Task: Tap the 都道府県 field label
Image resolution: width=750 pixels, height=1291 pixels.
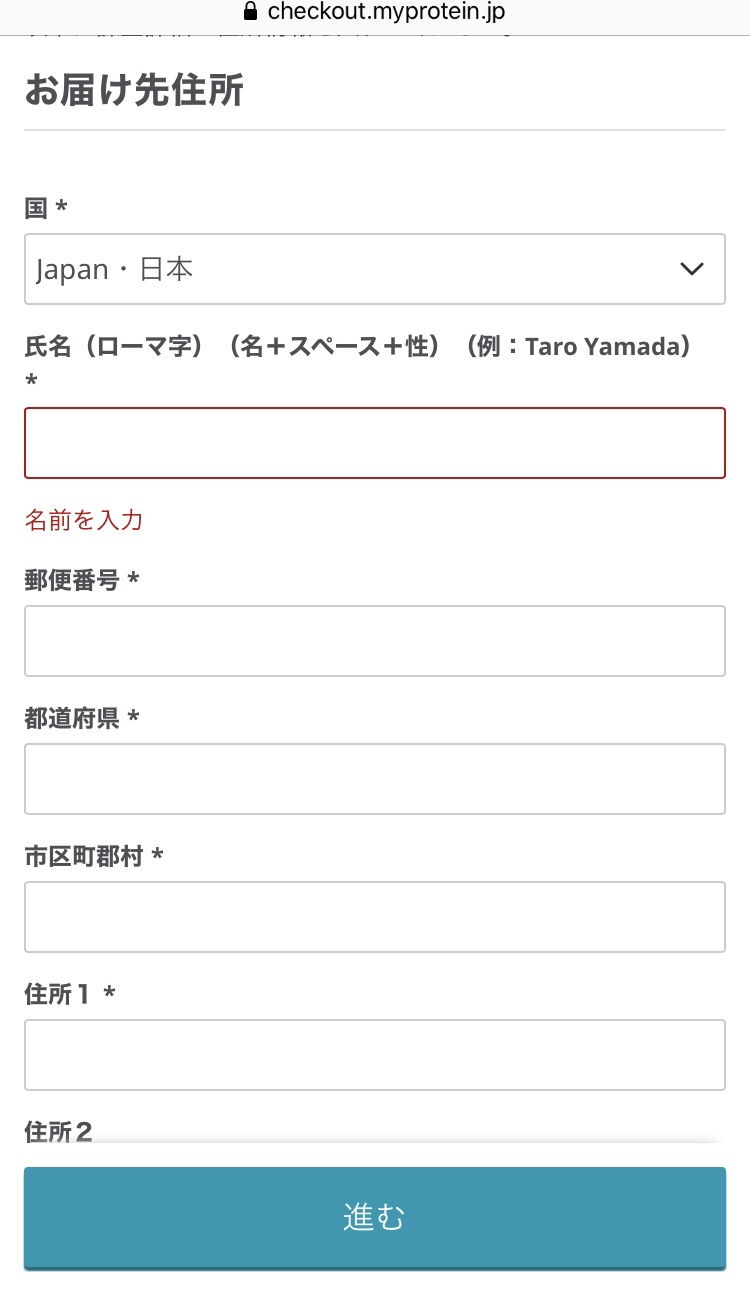Action: click(72, 718)
